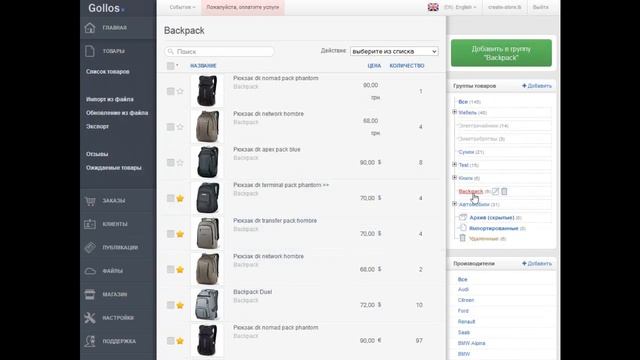Screen dimensions: 640x360
Task: Check the 90,00 грн nomad pack phantom row
Action: tap(171, 91)
